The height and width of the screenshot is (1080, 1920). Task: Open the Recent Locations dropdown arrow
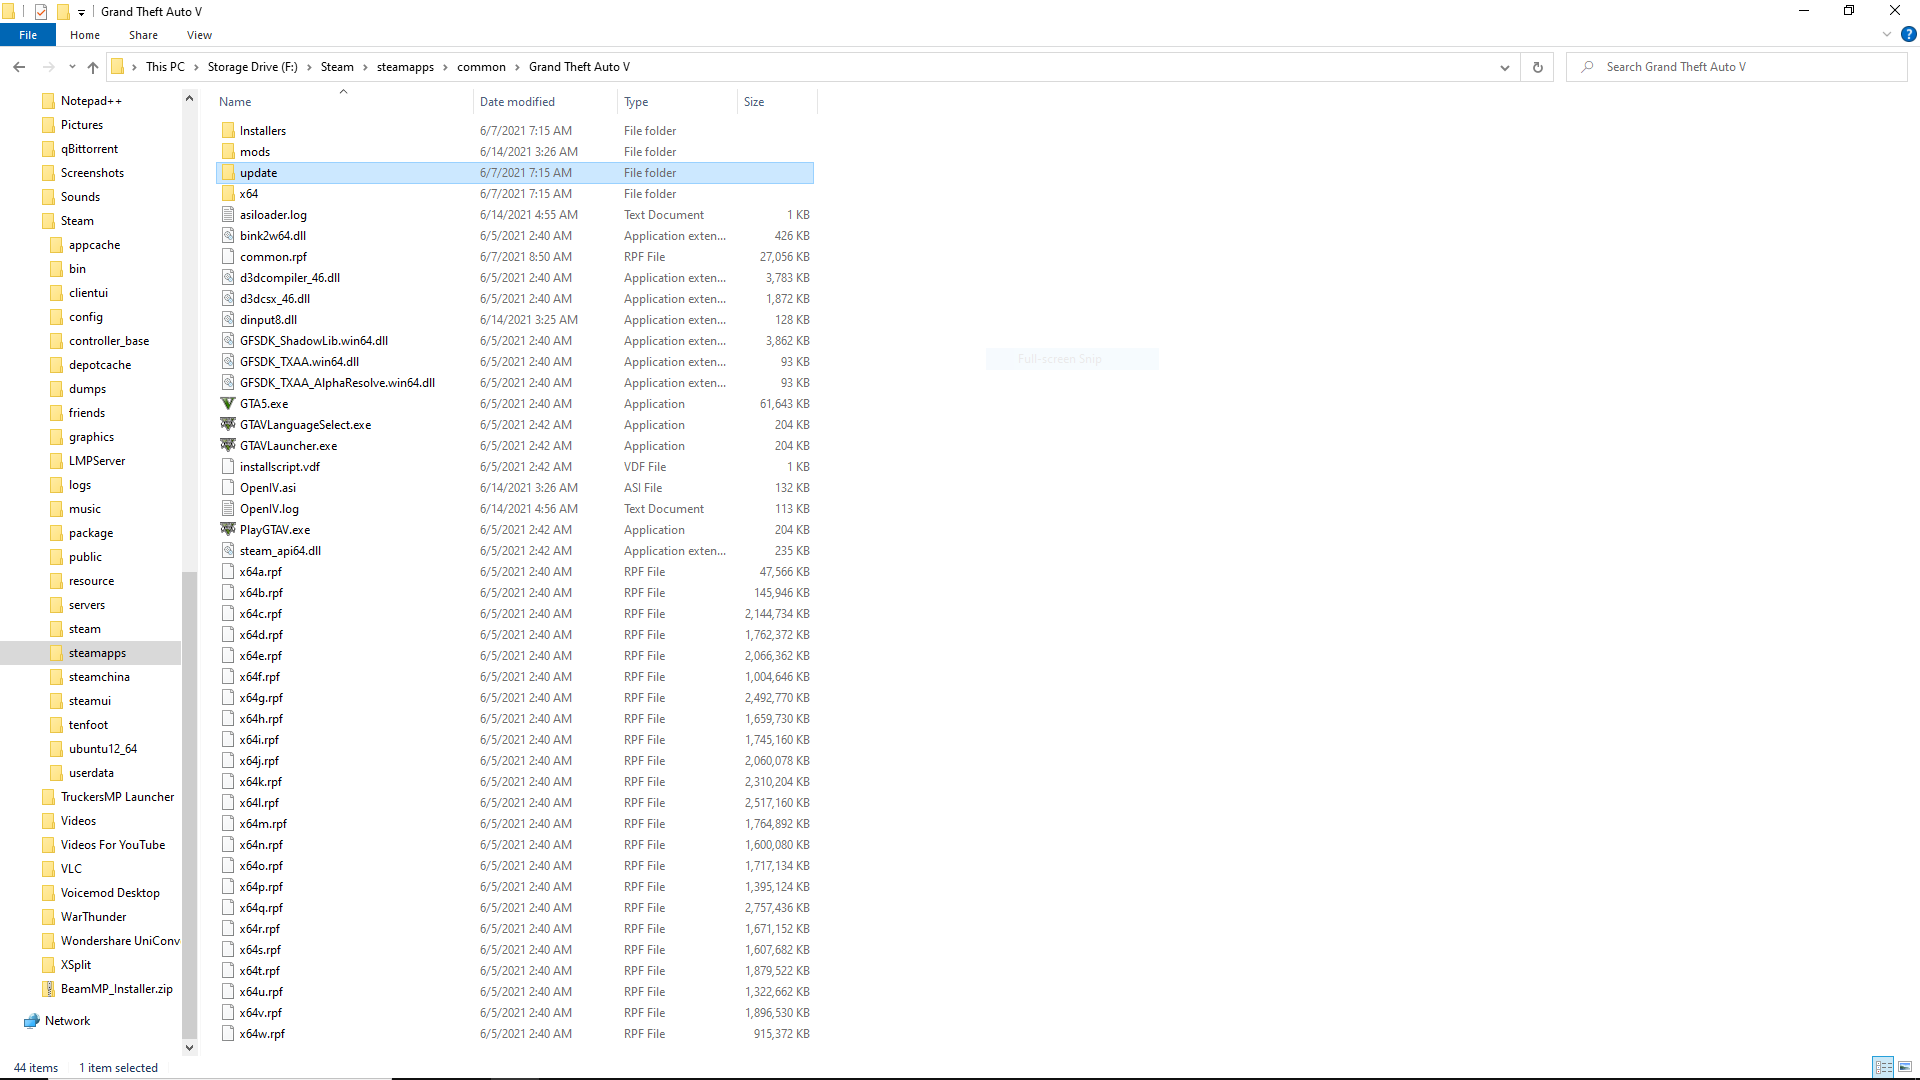point(71,67)
